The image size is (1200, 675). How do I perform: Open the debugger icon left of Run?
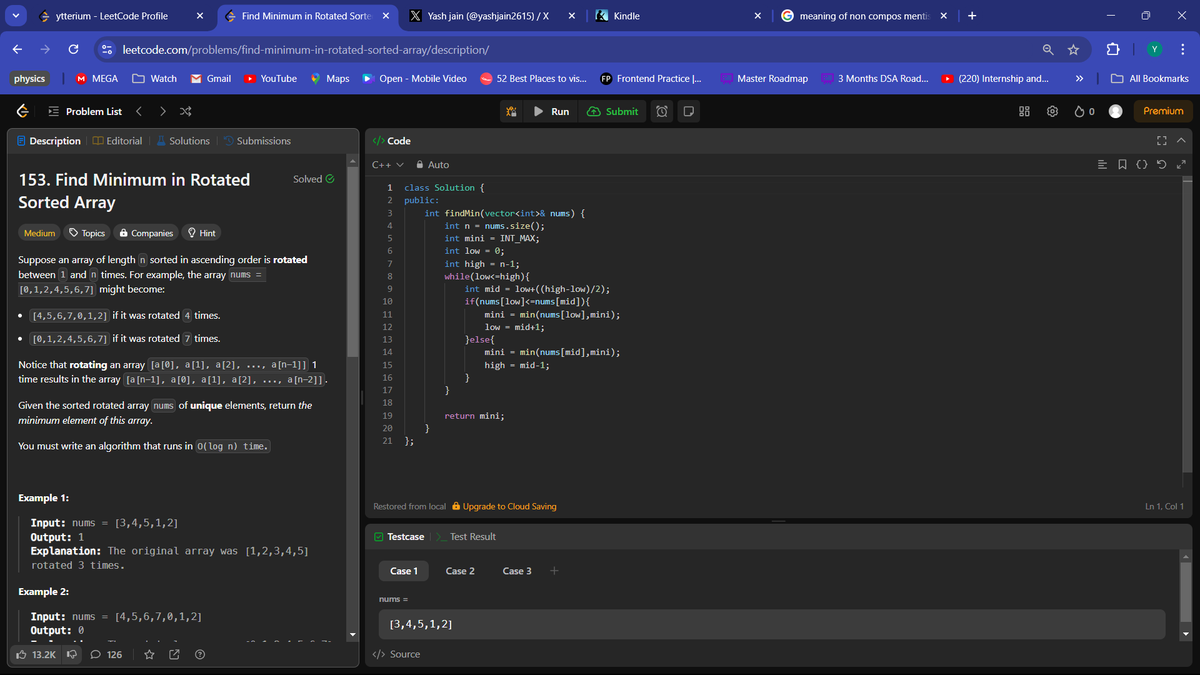pos(511,111)
